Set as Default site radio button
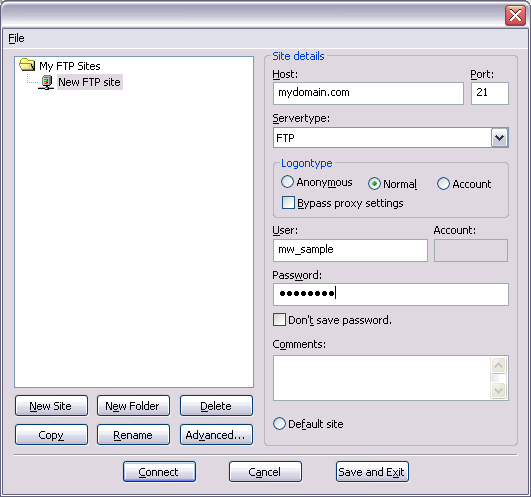This screenshot has width=531, height=497. [279, 424]
